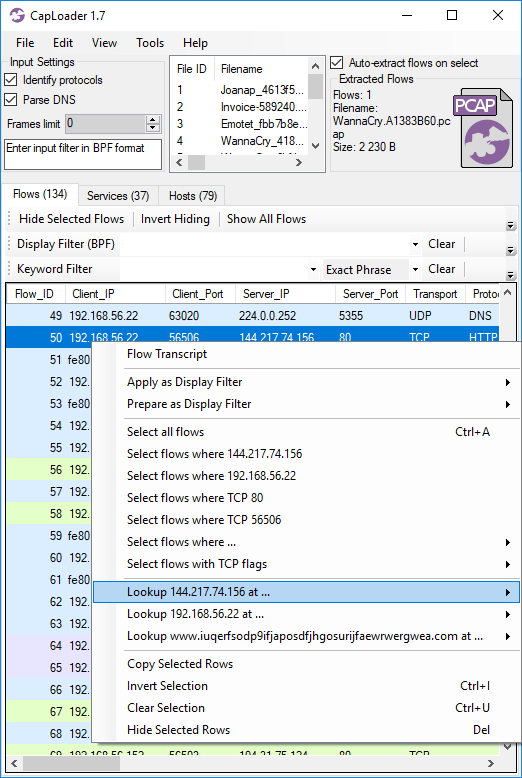Increase Frames limit with the up stepper
This screenshot has height=778, width=522.
(x=153, y=120)
